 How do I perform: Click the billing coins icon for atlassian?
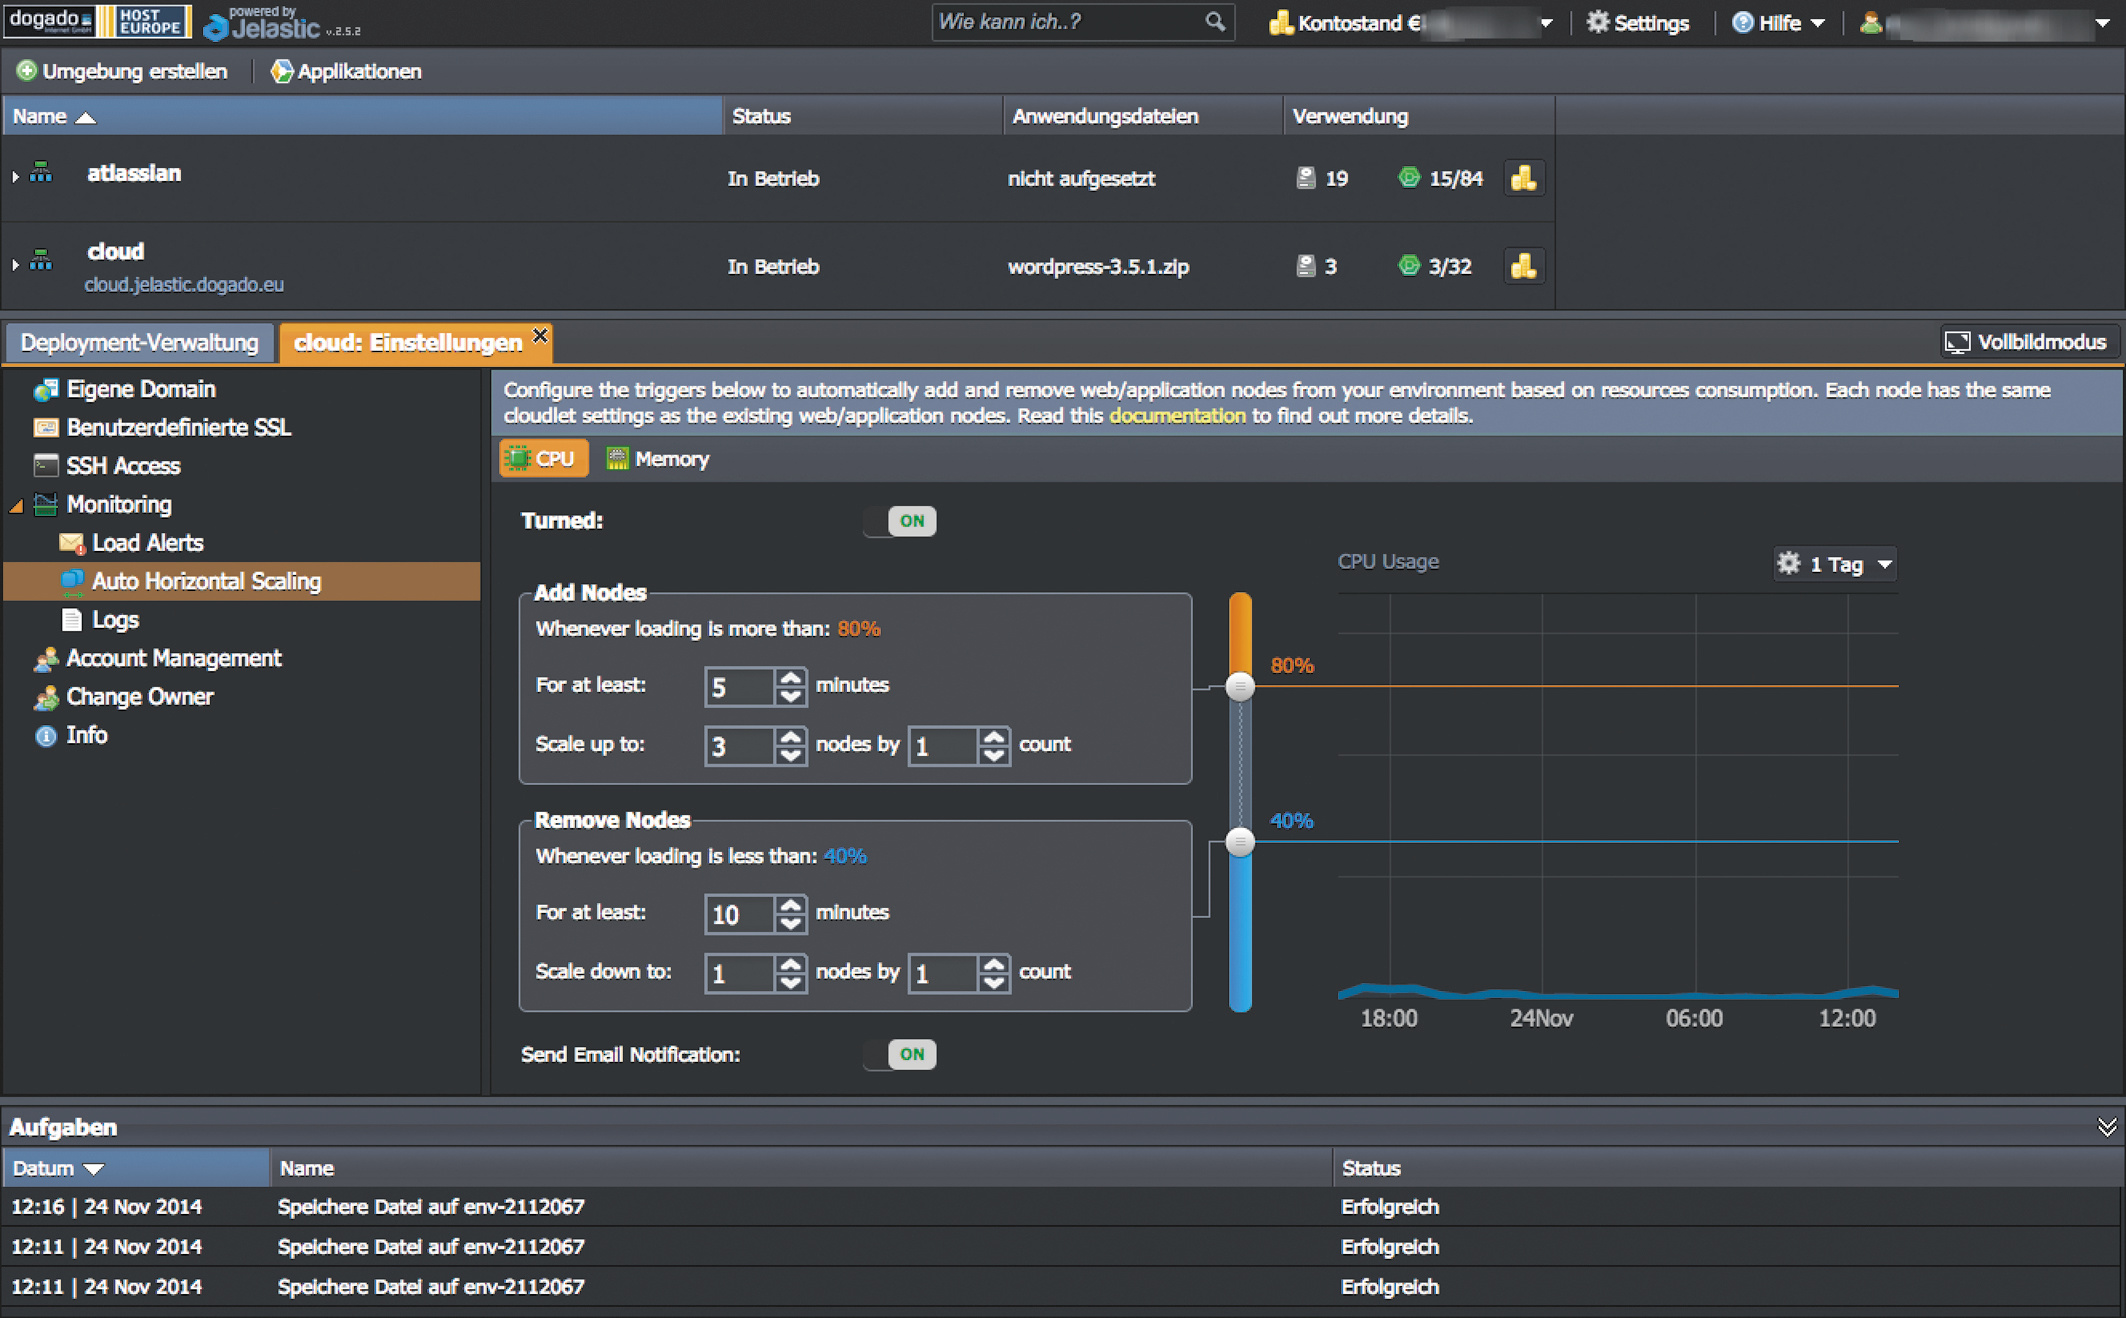click(1523, 179)
